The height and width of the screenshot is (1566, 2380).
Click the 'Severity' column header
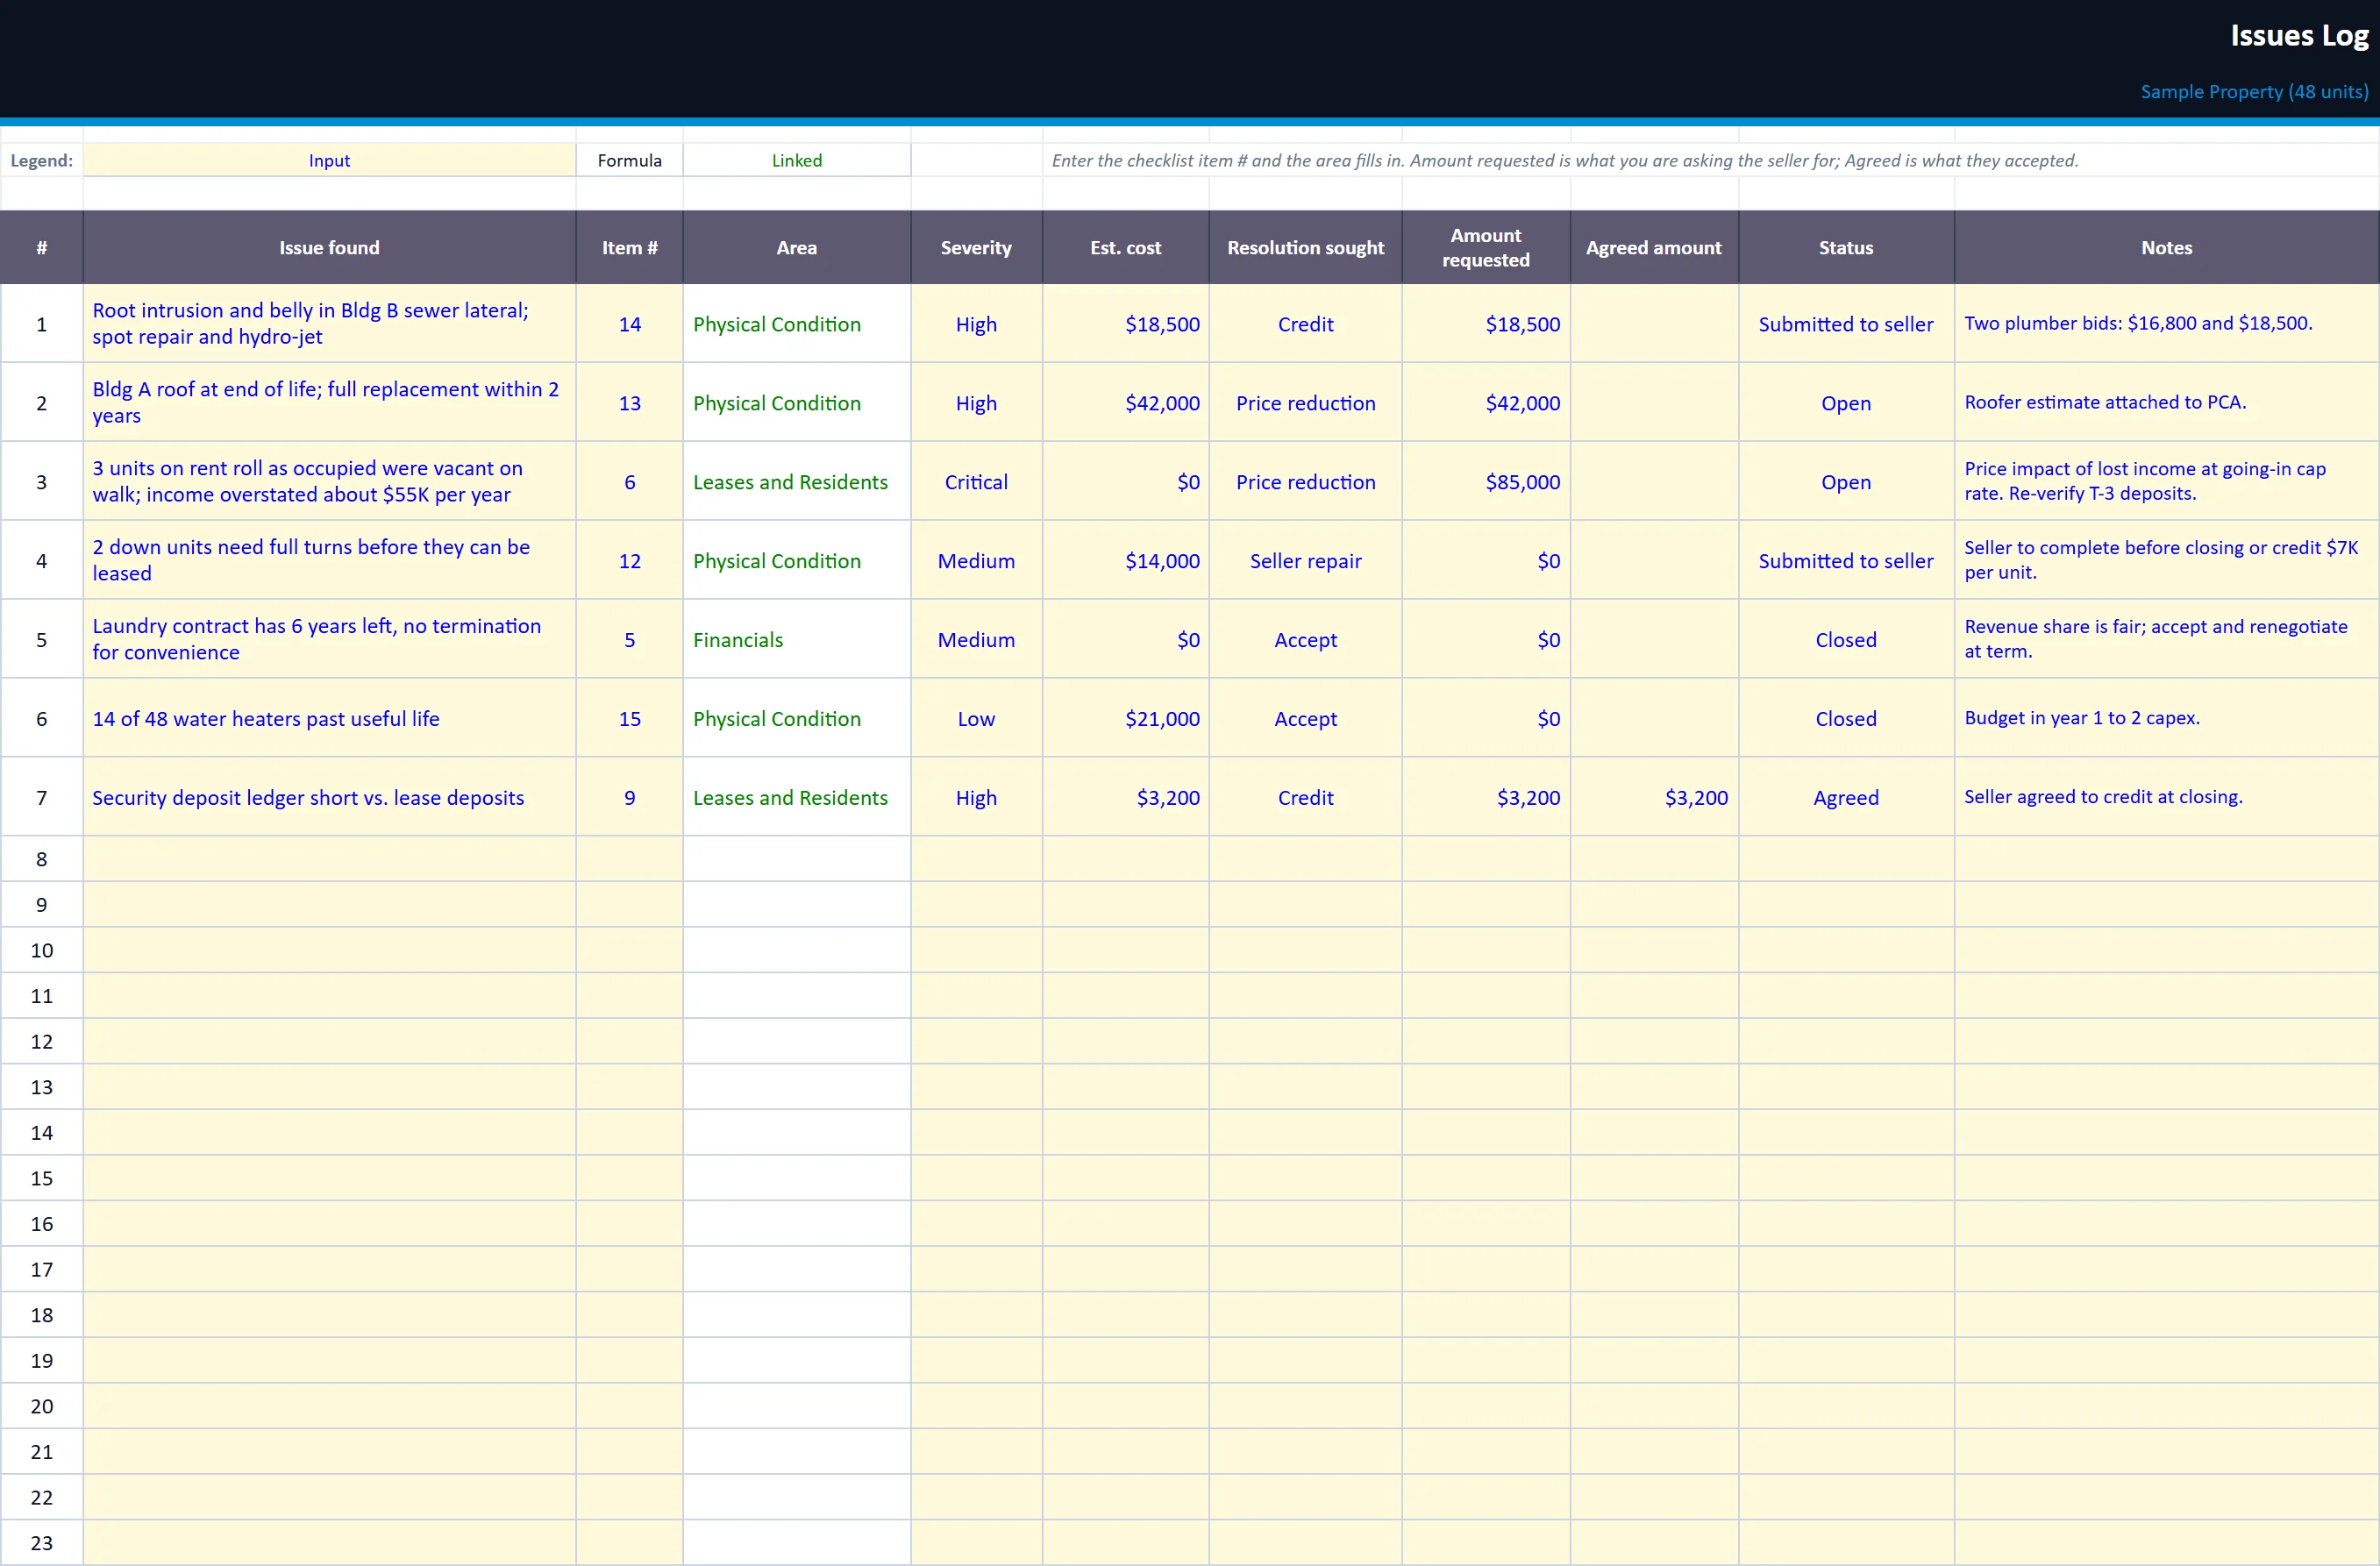coord(976,247)
